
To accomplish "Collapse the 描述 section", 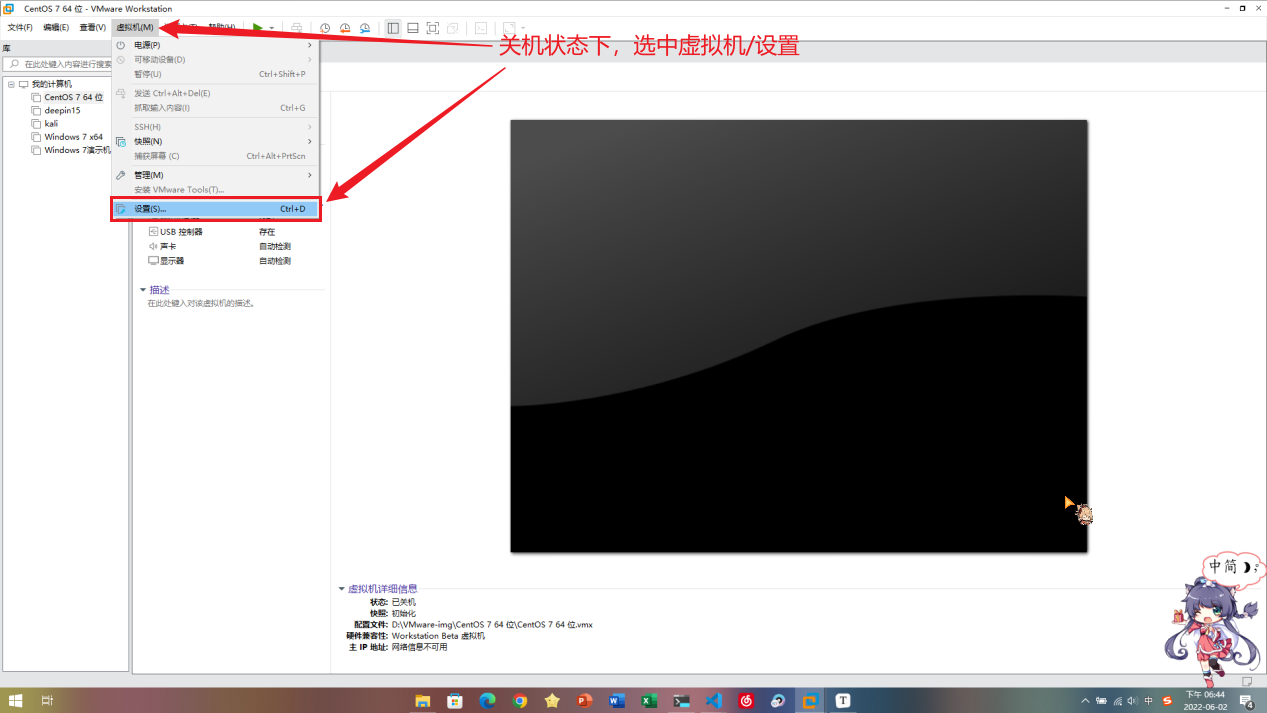I will (143, 290).
